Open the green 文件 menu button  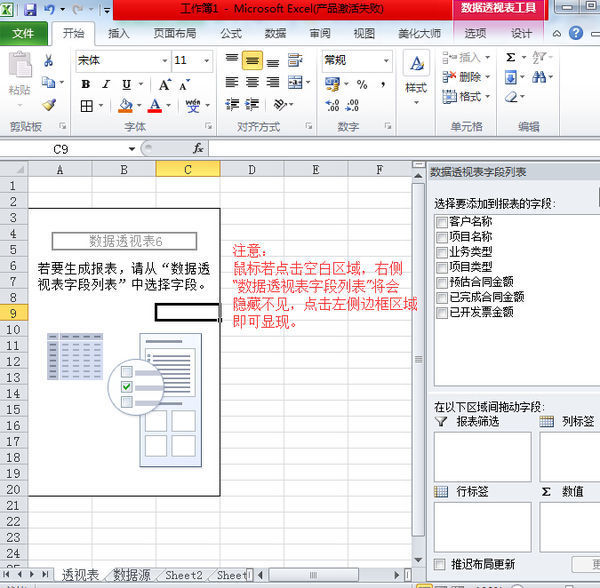[23, 33]
